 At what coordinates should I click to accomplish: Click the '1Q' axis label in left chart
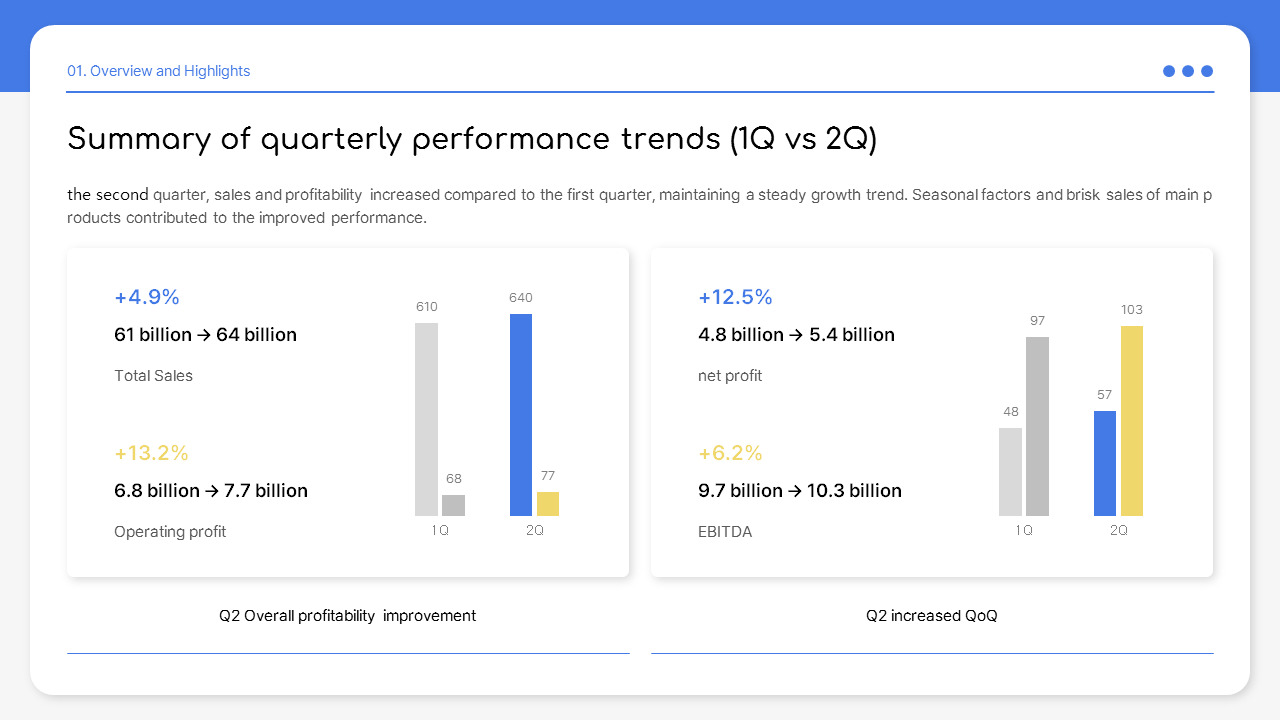(440, 530)
